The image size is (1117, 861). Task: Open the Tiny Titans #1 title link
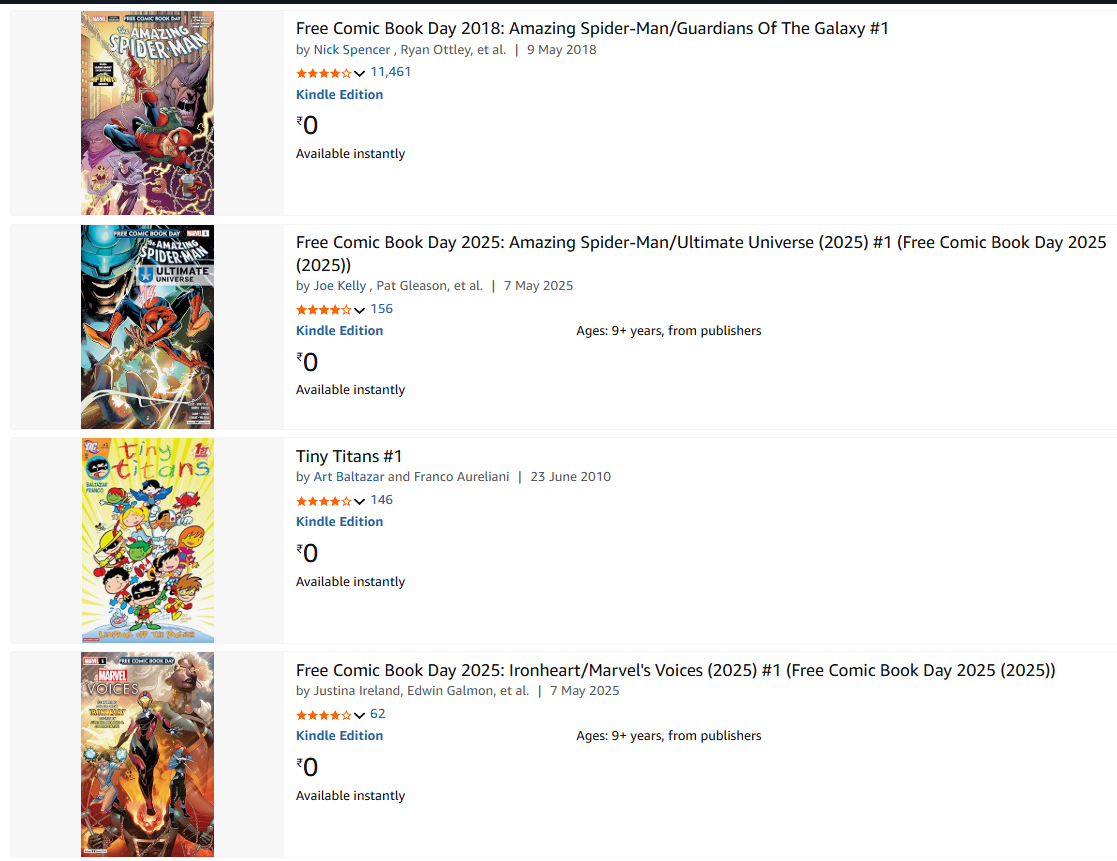349,456
